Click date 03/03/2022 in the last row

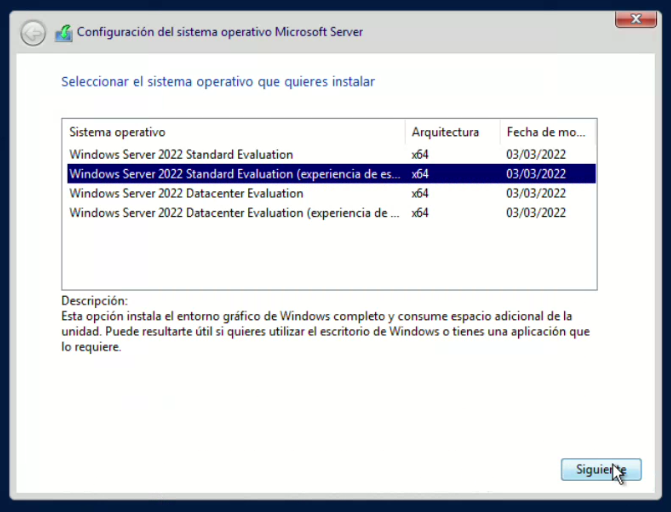[536, 213]
